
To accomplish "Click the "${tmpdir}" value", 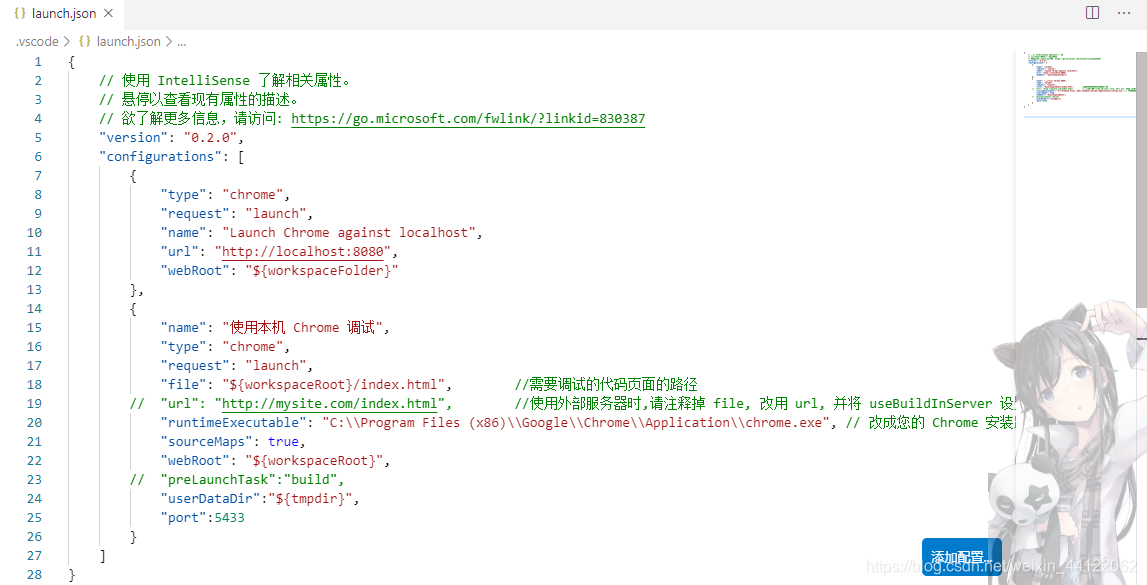I will coord(310,499).
